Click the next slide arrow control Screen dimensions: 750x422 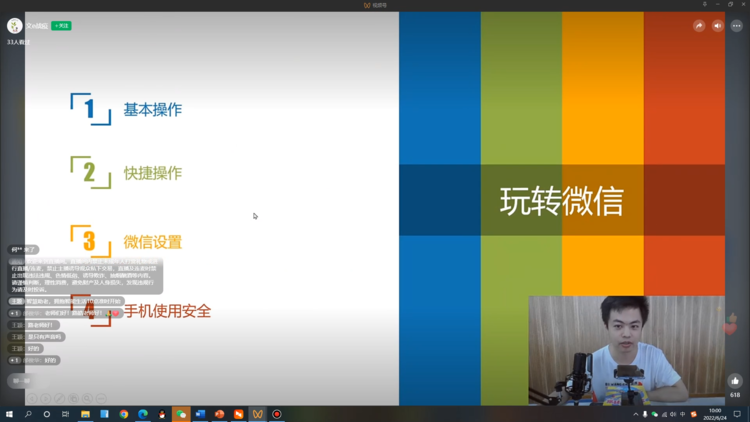(46, 398)
